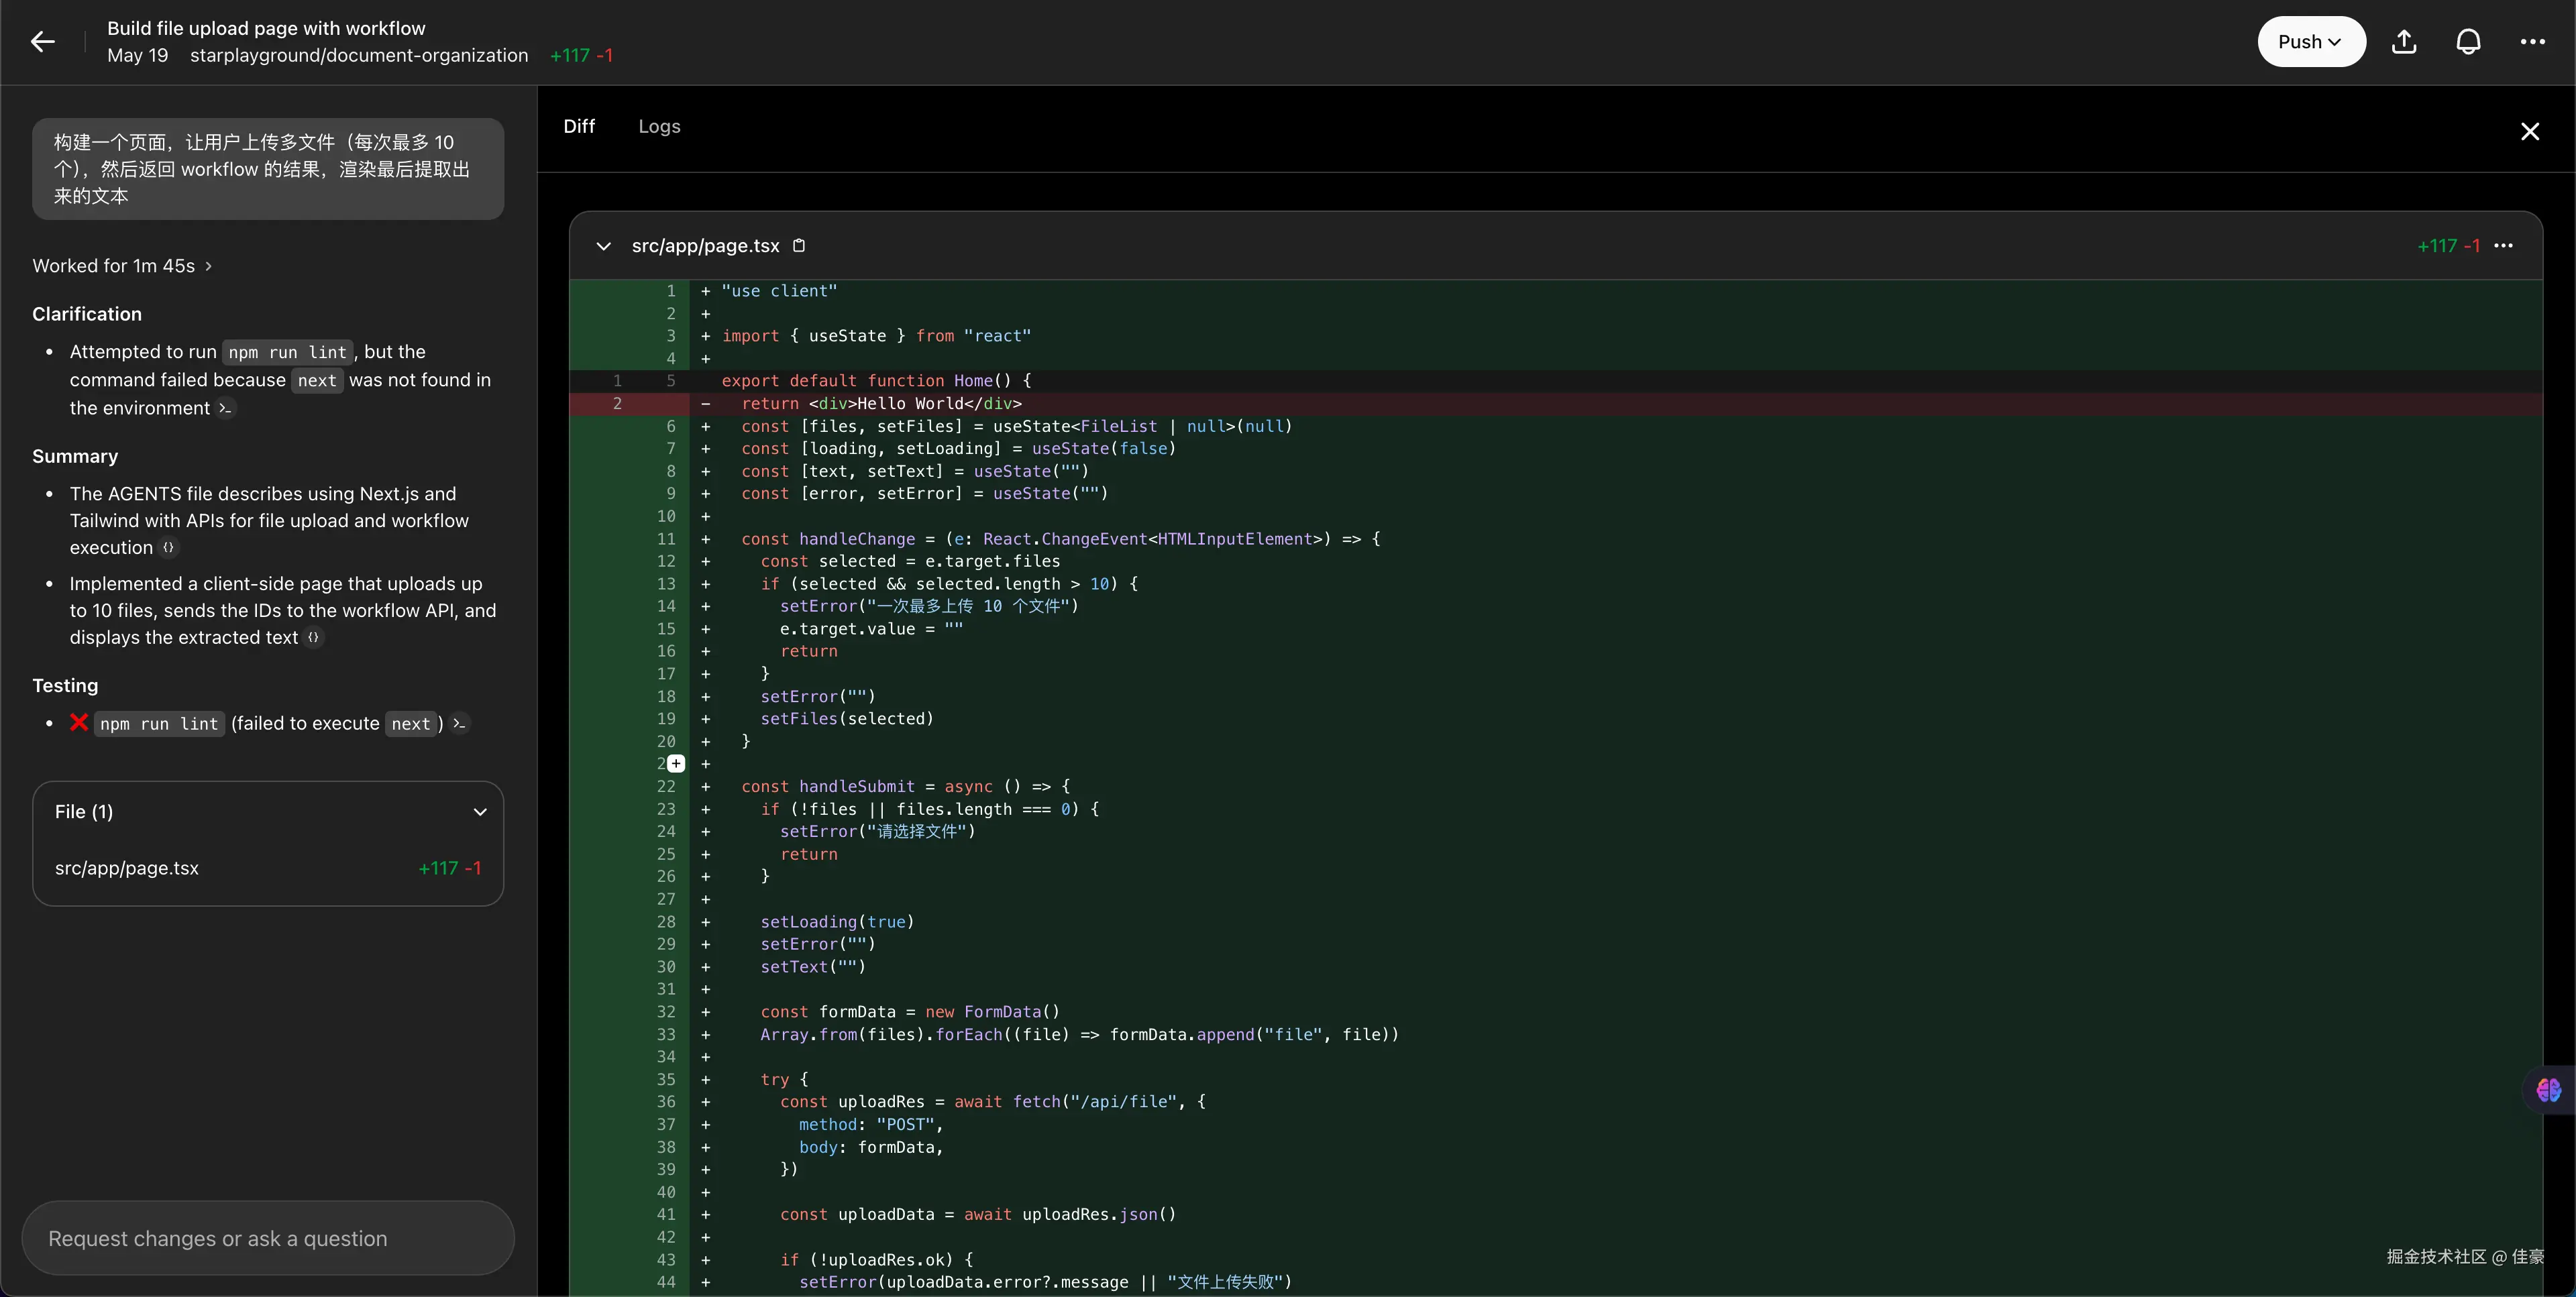
Task: Open file options ellipsis in diff header
Action: pos(2504,245)
